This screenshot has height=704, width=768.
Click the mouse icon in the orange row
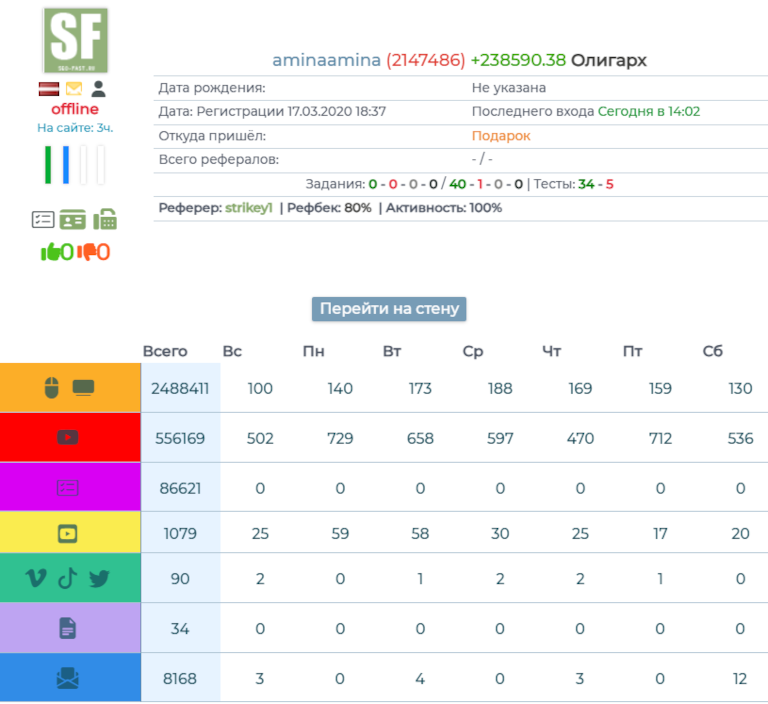(x=52, y=387)
